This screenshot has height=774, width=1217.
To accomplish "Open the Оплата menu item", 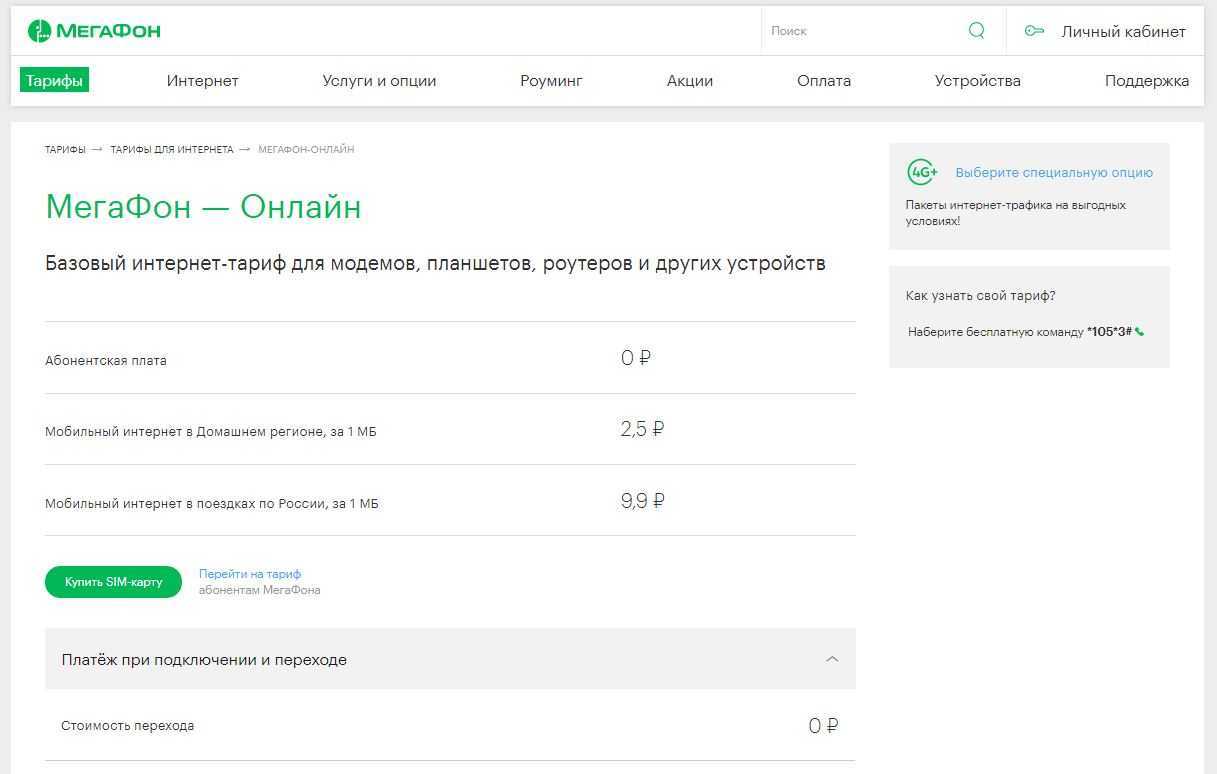I will coord(824,81).
